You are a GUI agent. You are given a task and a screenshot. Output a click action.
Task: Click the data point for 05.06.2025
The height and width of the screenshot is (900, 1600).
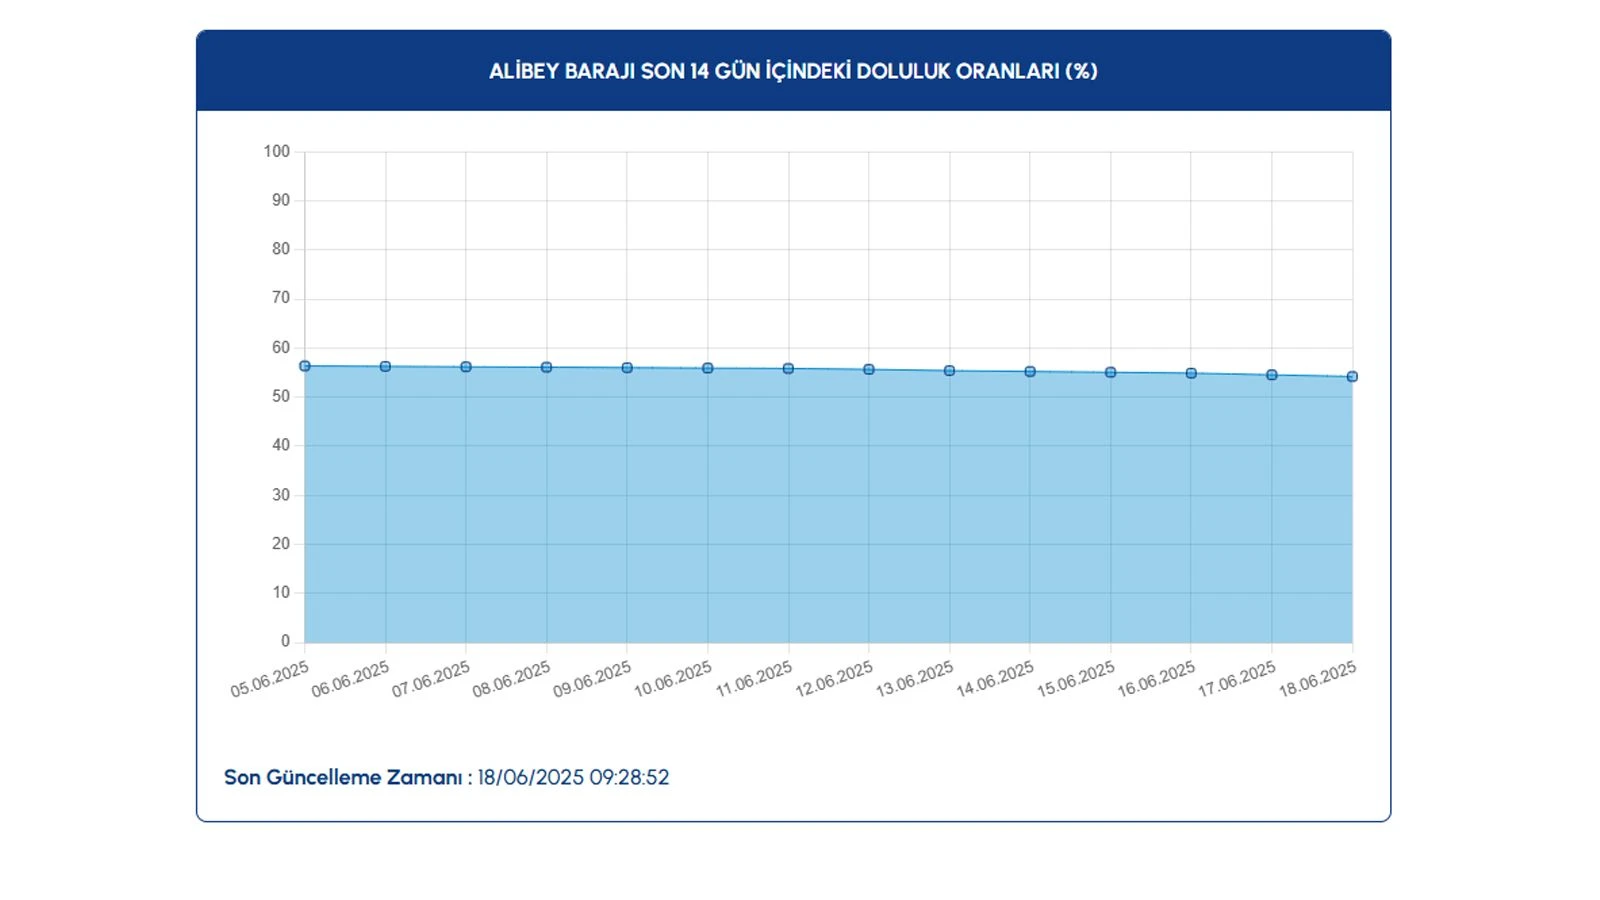coord(305,366)
